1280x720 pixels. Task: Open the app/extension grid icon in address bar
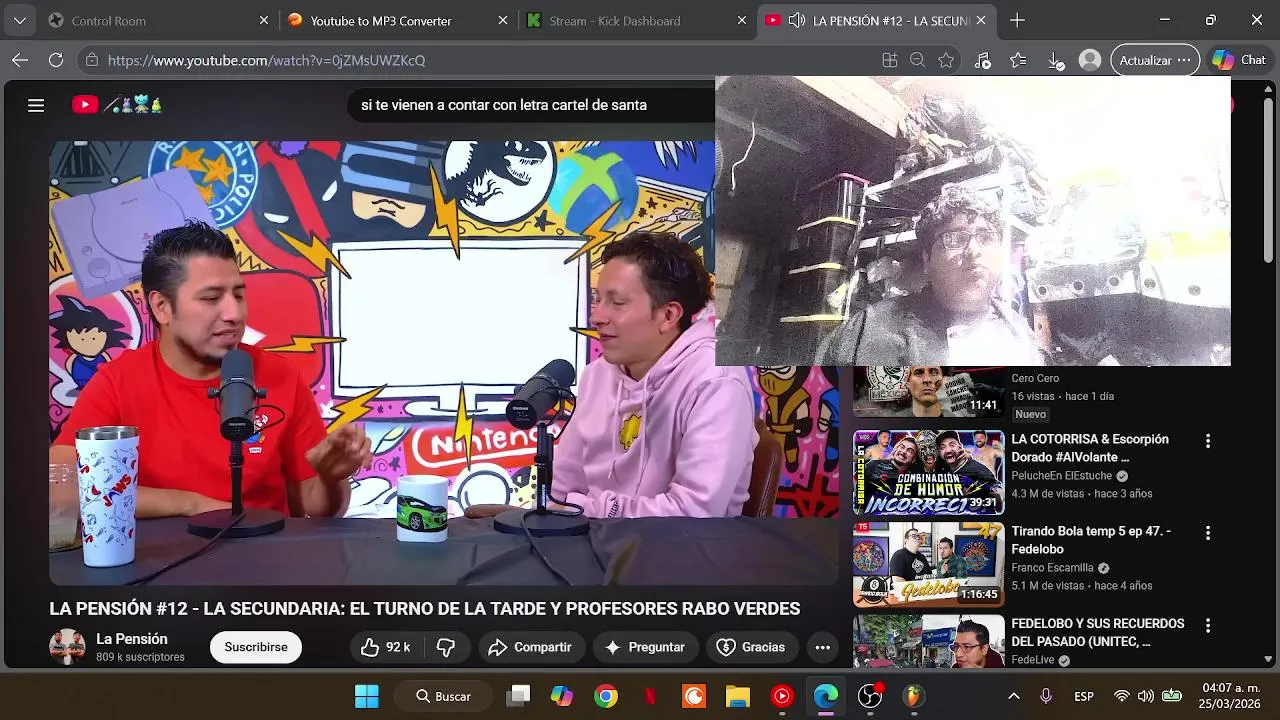coord(890,60)
